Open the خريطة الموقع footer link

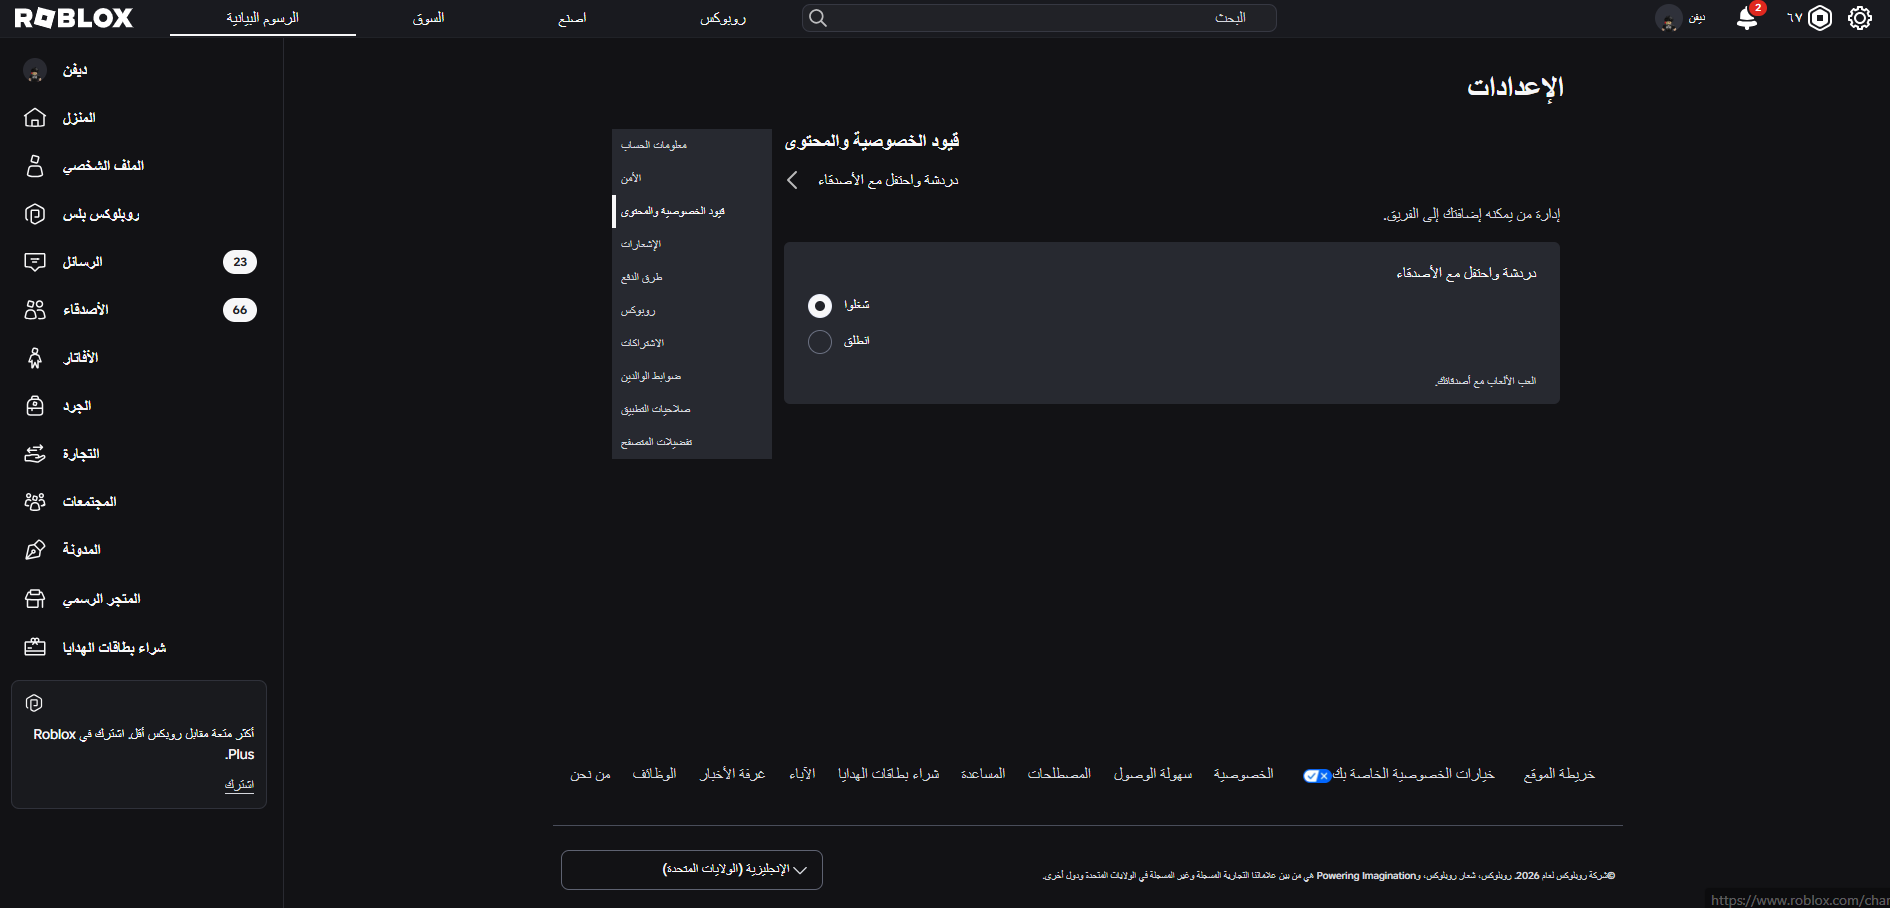(1559, 774)
